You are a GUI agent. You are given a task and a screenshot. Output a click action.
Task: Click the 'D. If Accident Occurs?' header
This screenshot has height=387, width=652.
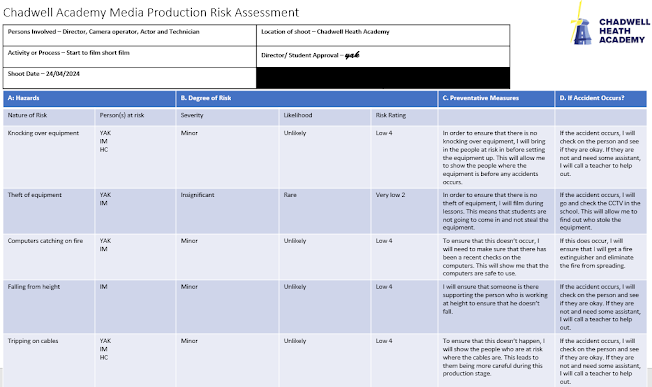pos(601,99)
